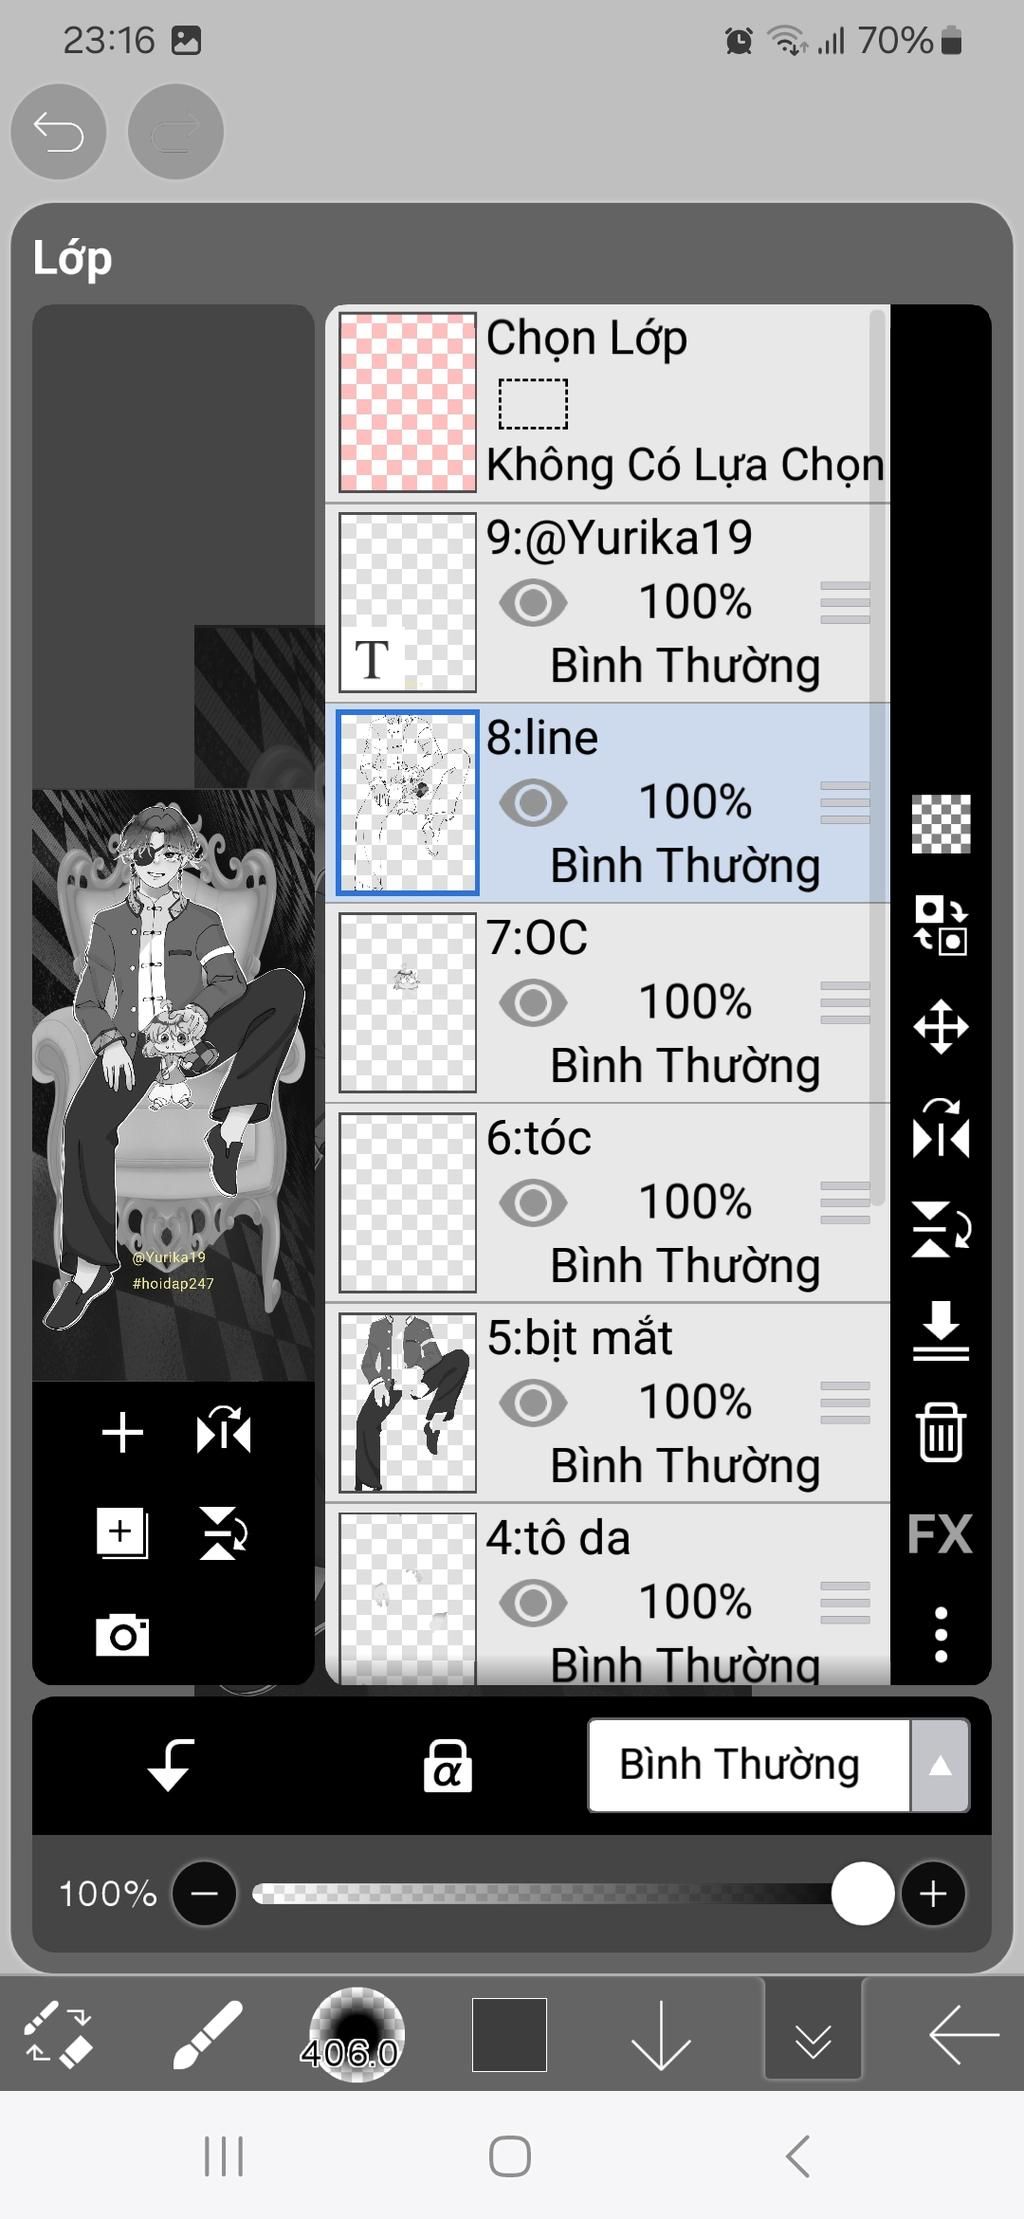Merge layer down with download icon
The image size is (1024, 2219).
pos(941,1330)
